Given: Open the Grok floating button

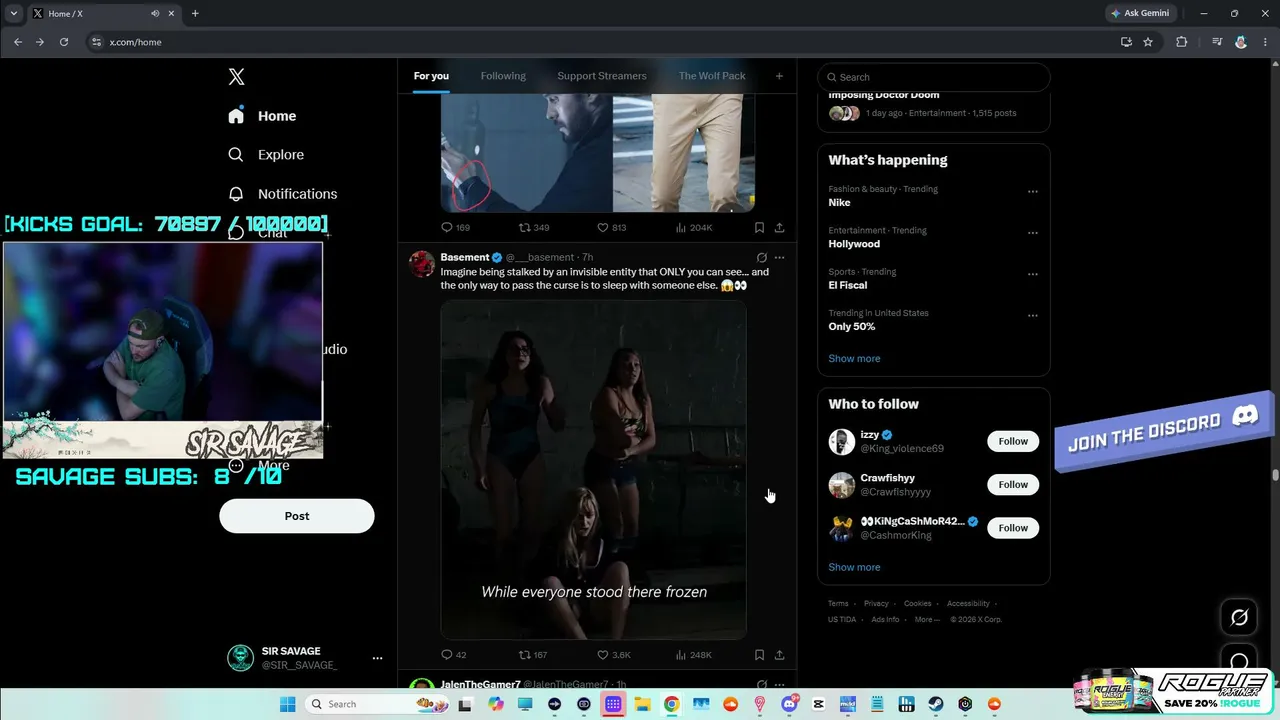Looking at the screenshot, I should (x=1239, y=617).
